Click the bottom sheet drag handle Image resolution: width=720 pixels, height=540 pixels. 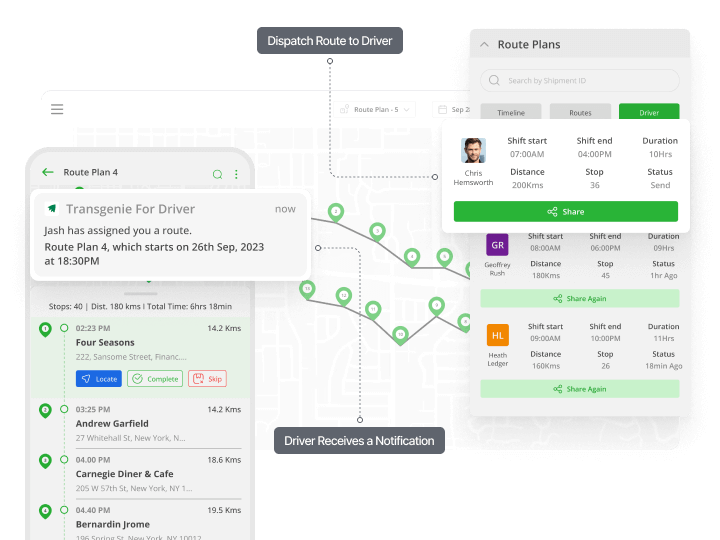pos(141,294)
